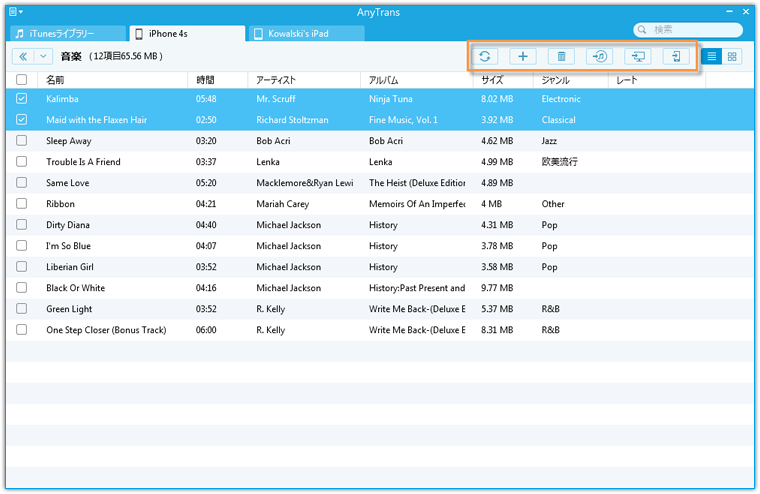
Task: Sort by アーティスト column header
Action: pyautogui.click(x=304, y=80)
